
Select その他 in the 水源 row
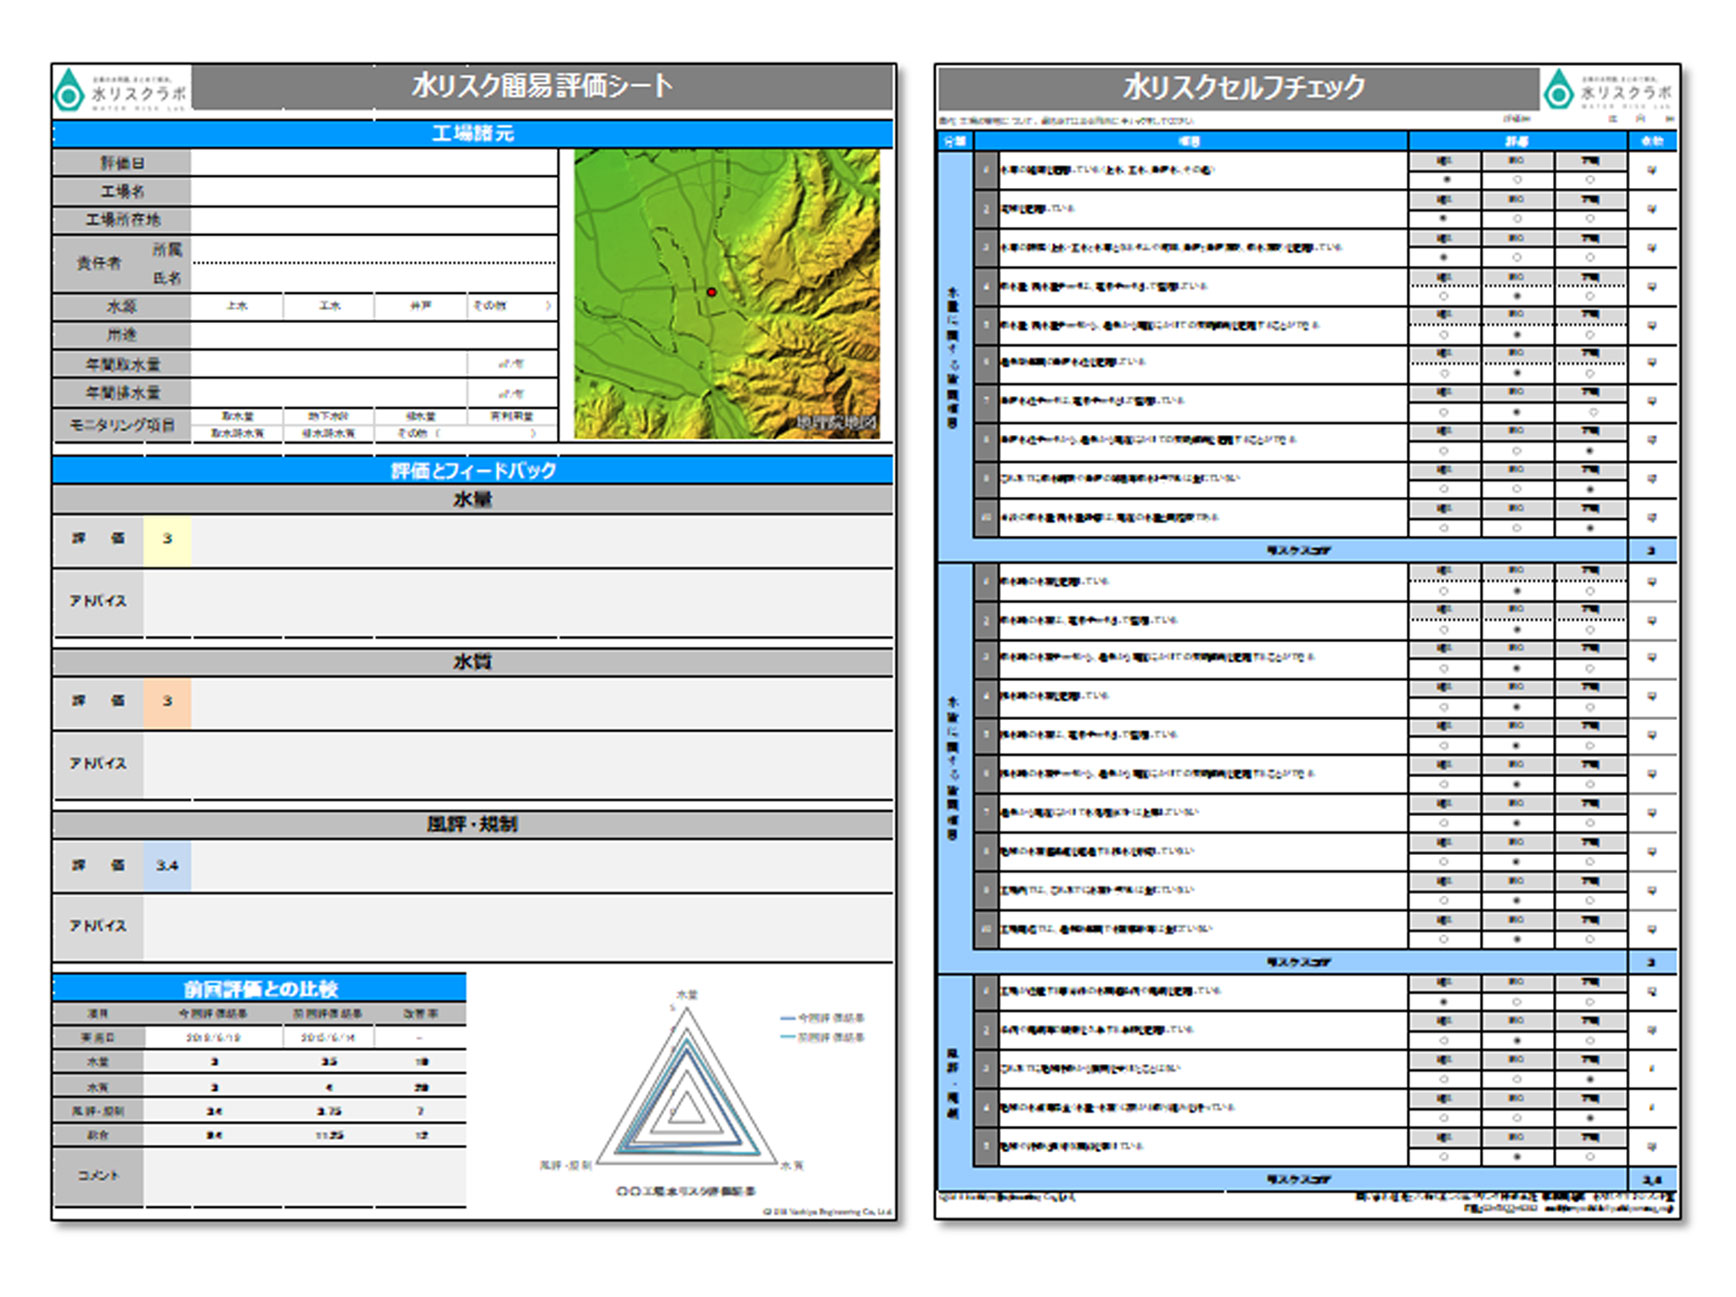(512, 306)
